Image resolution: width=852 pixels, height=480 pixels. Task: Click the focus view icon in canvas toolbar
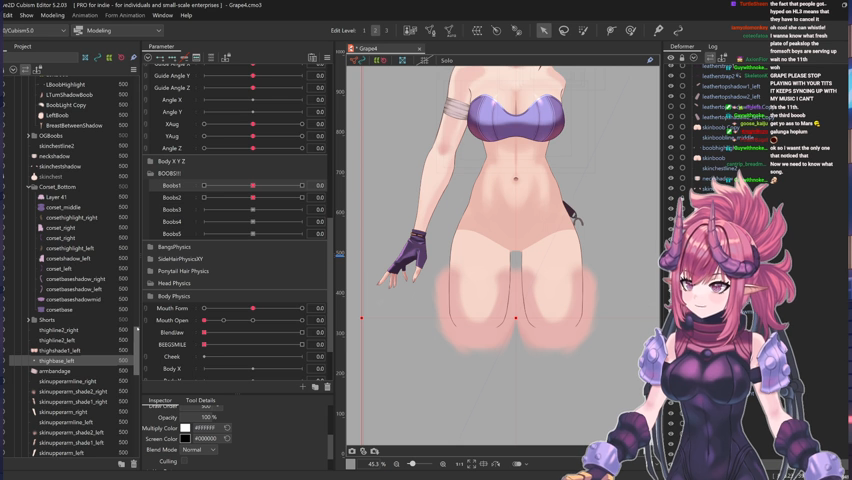tap(403, 60)
